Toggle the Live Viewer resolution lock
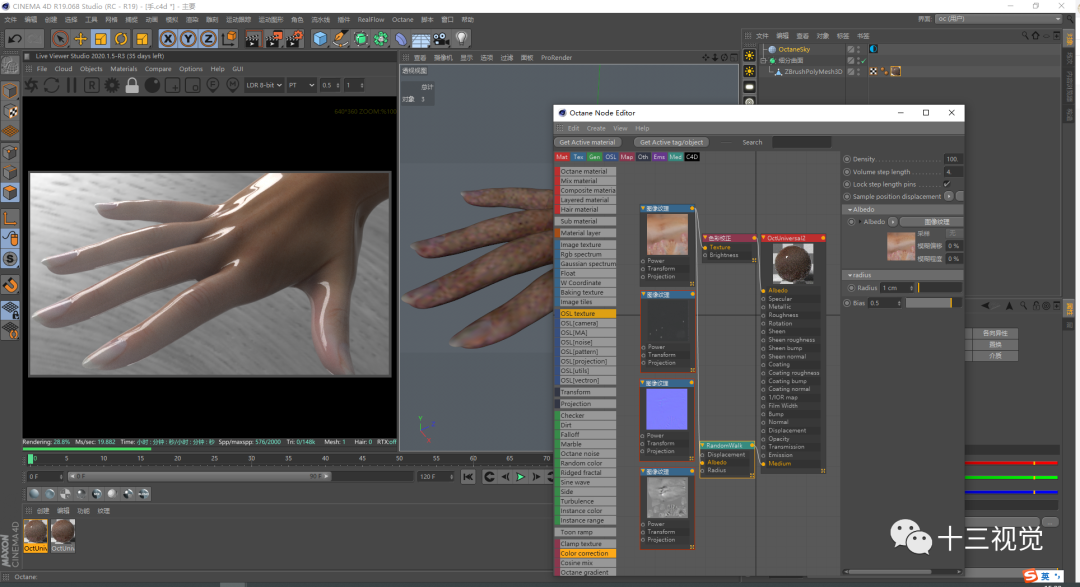This screenshot has width=1080, height=587. [132, 85]
